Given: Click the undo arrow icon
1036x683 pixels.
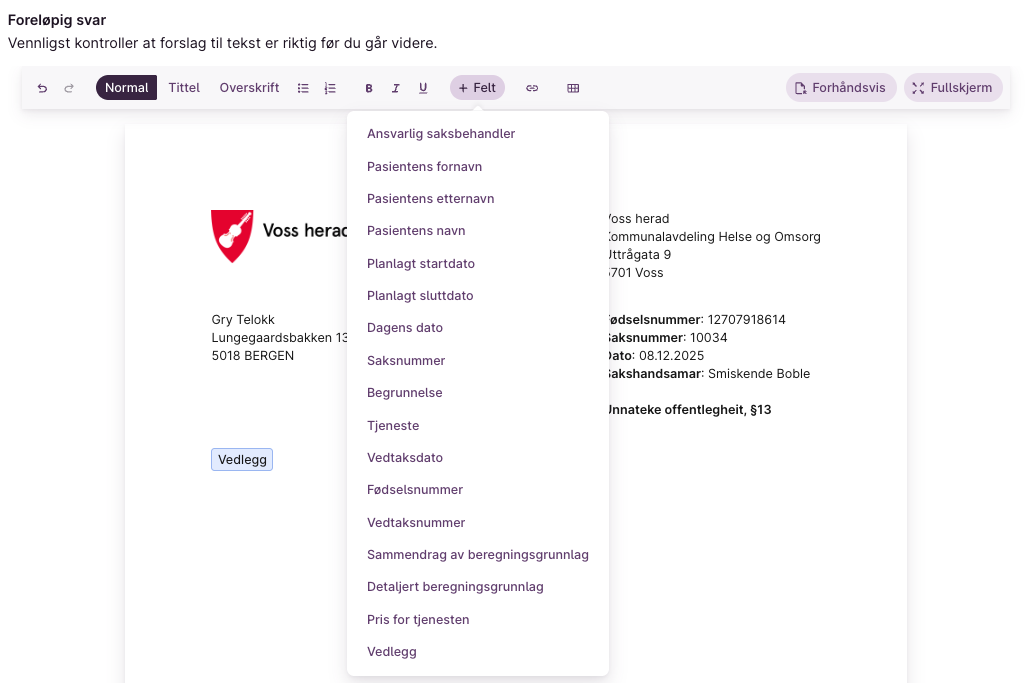Looking at the screenshot, I should 42,88.
